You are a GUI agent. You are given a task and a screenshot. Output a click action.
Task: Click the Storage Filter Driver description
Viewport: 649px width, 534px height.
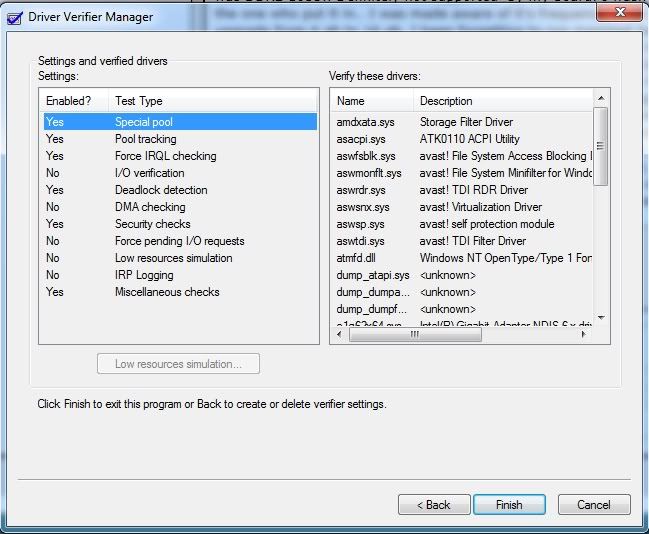(466, 122)
